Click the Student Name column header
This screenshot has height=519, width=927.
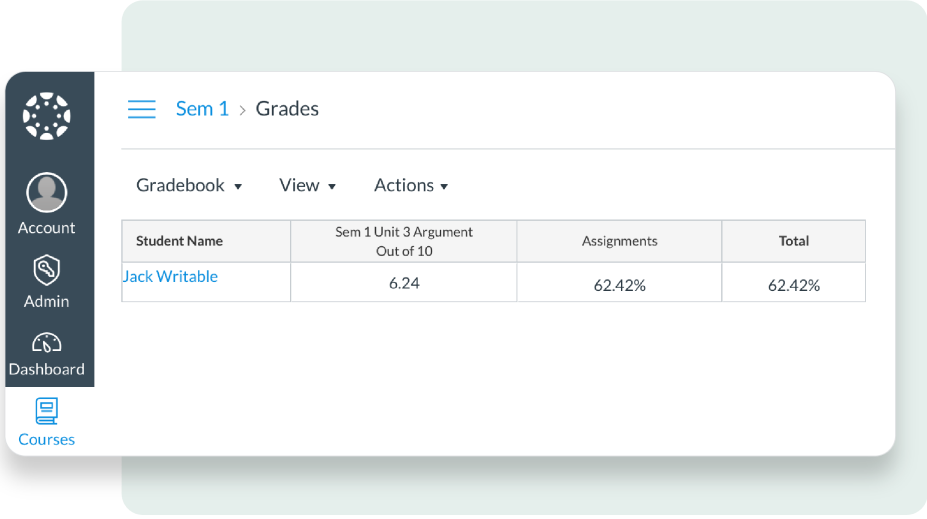click(x=206, y=241)
